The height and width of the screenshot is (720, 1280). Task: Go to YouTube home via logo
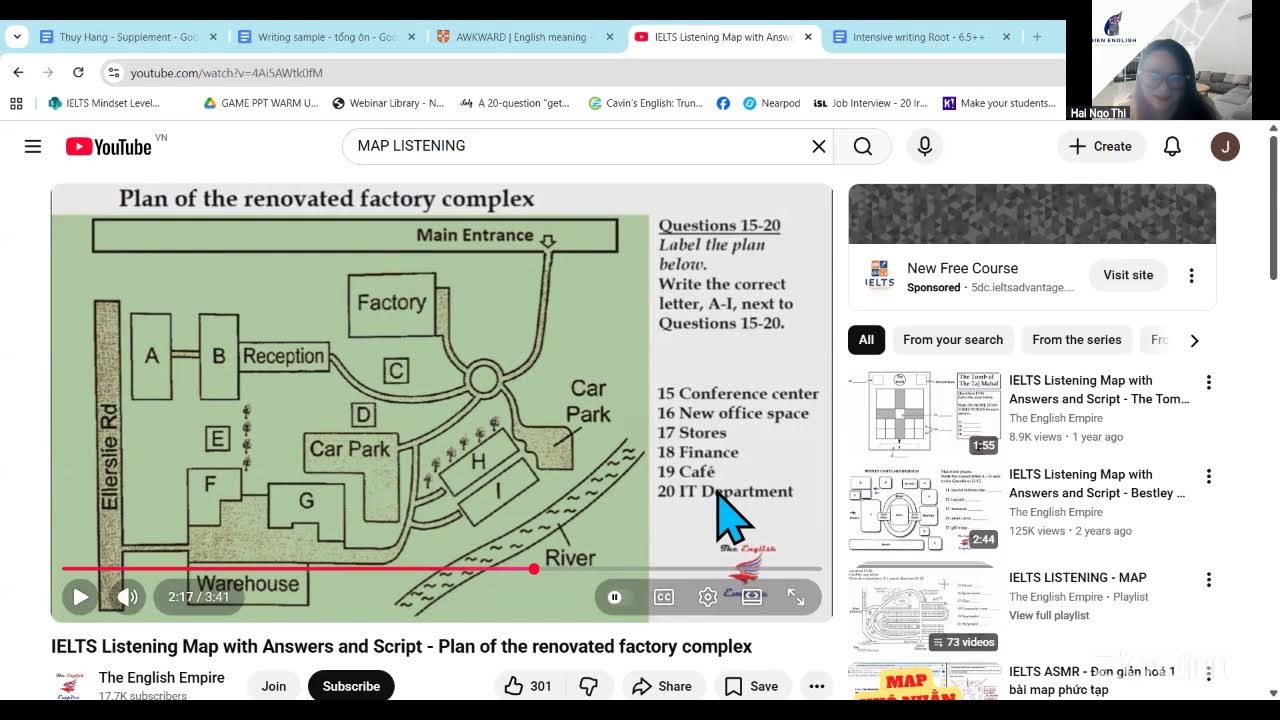tap(109, 146)
